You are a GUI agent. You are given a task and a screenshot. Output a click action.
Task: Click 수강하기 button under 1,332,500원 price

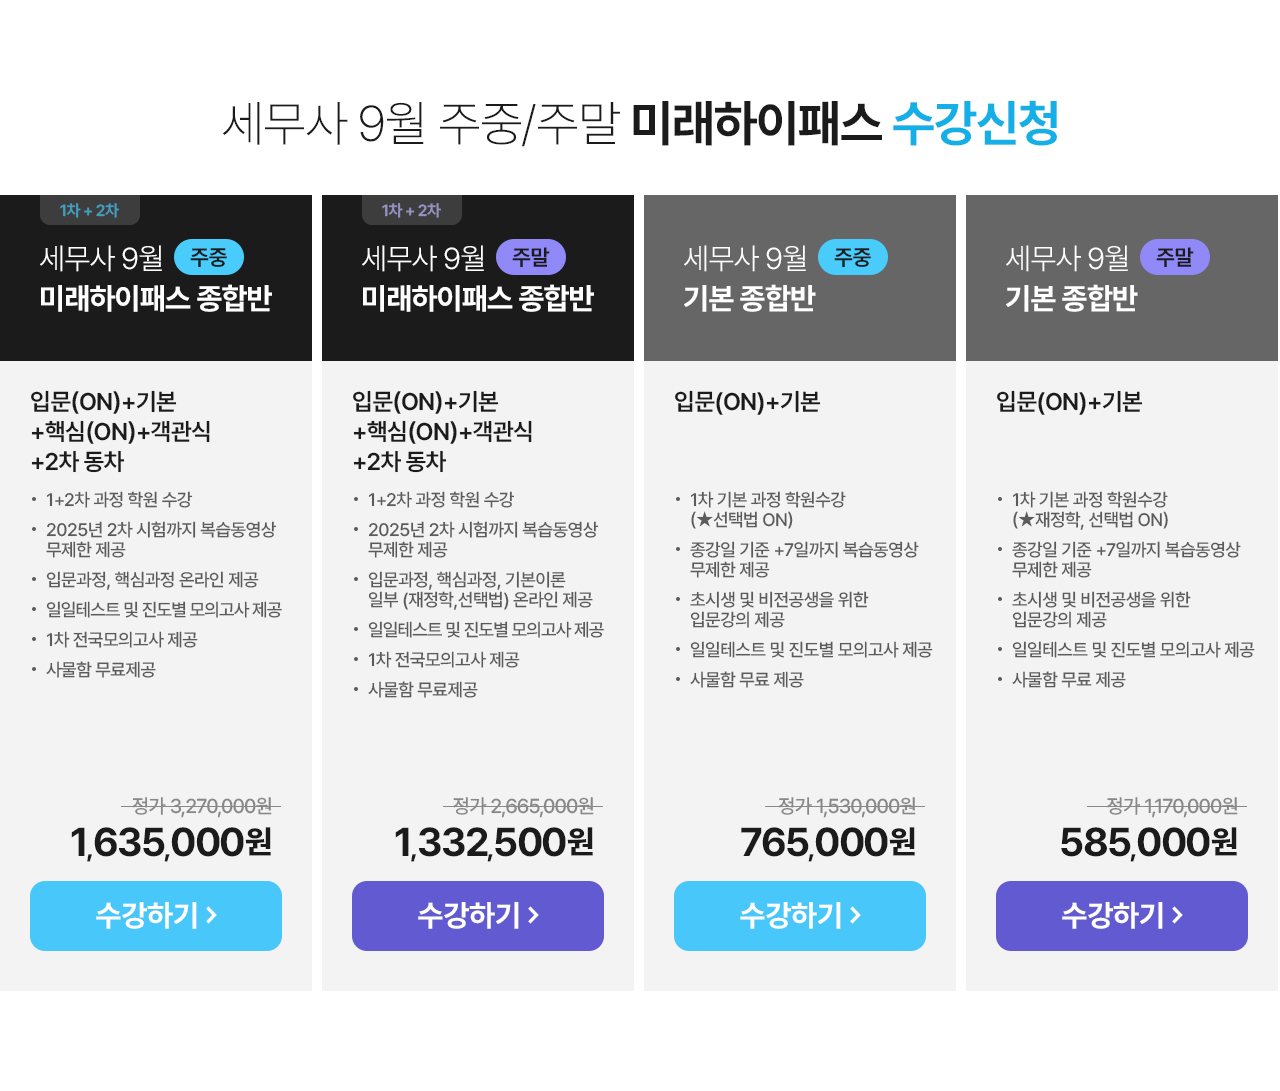pos(478,916)
